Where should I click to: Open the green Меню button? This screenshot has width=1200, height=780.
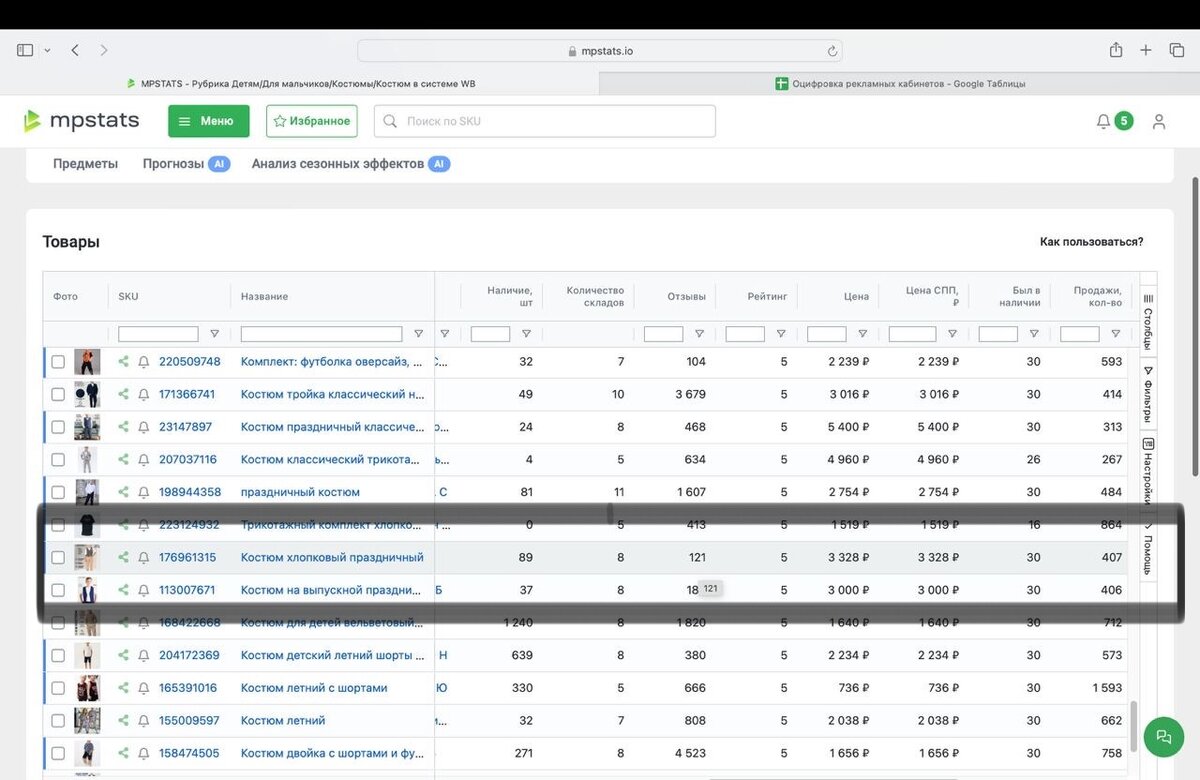(208, 121)
